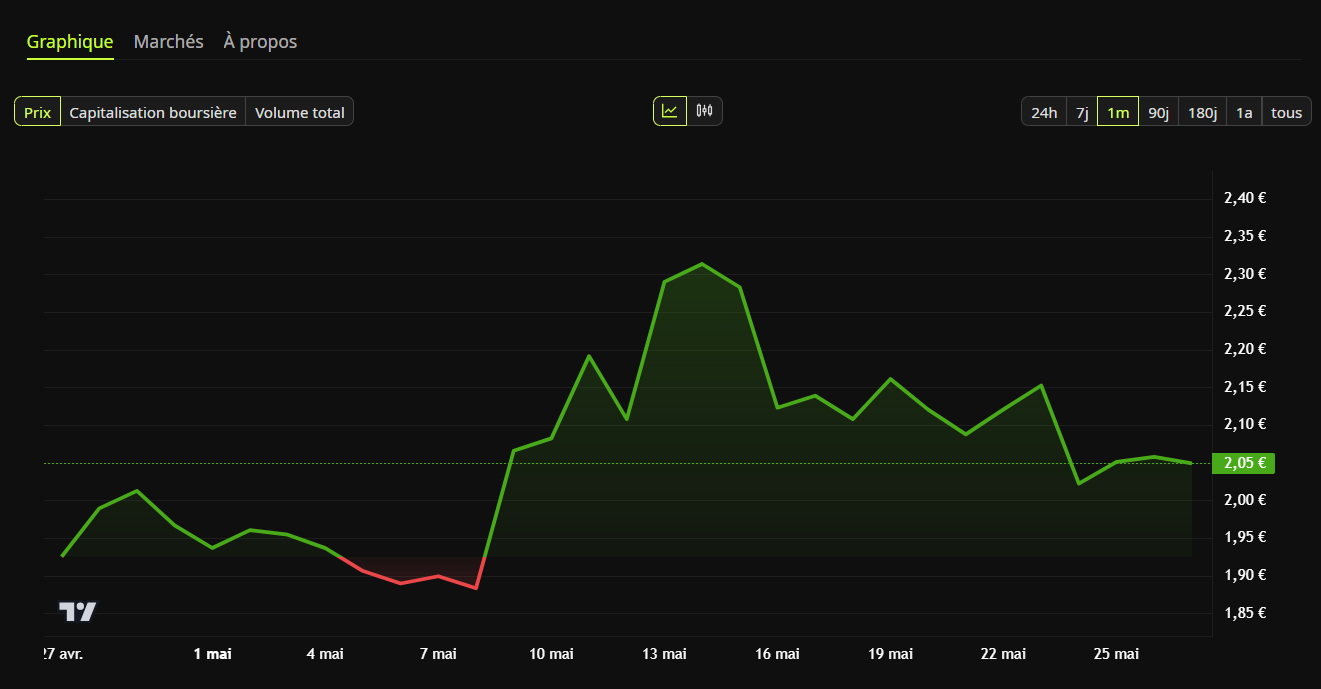Select the Prix data option
The height and width of the screenshot is (689, 1321).
[x=38, y=112]
